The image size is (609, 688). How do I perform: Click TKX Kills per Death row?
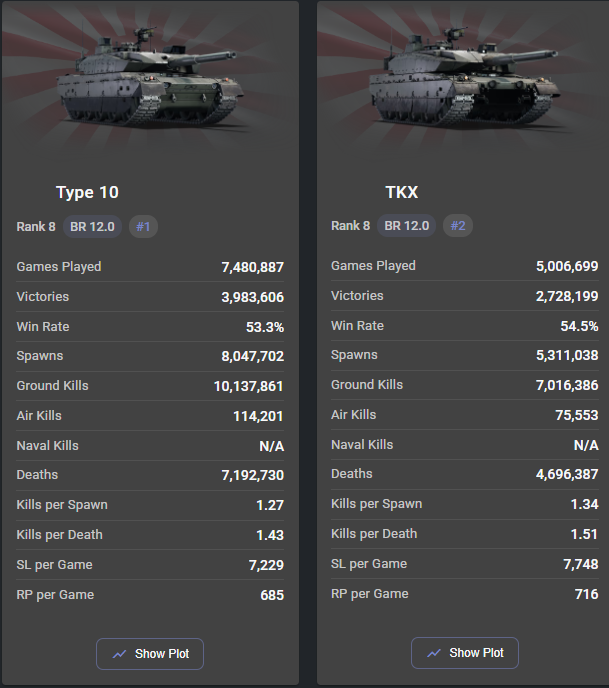[465, 534]
